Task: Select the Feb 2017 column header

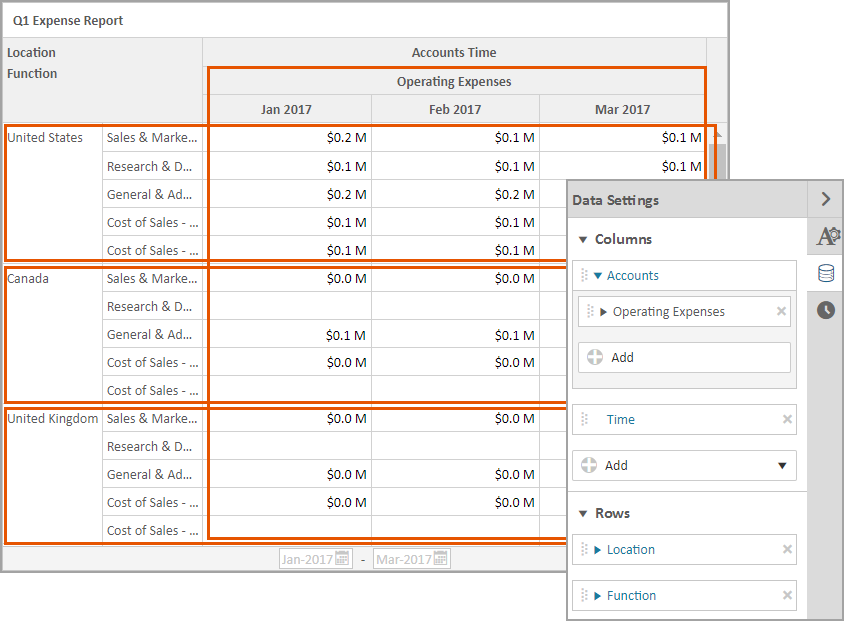Action: 455,109
